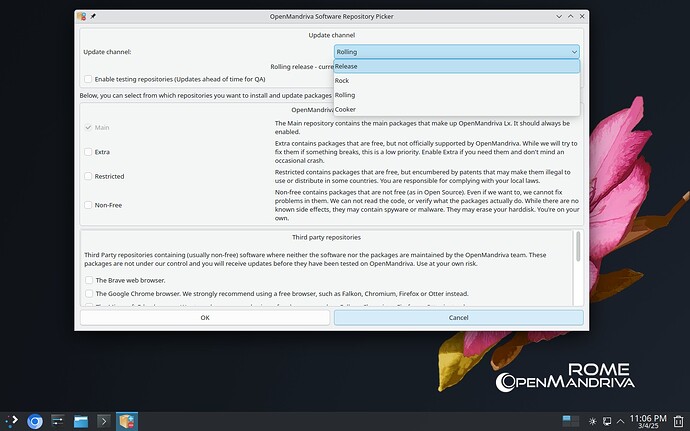Pick Cooker in the channel dropdown
Screen dimensions: 690x431
[x=457, y=109]
